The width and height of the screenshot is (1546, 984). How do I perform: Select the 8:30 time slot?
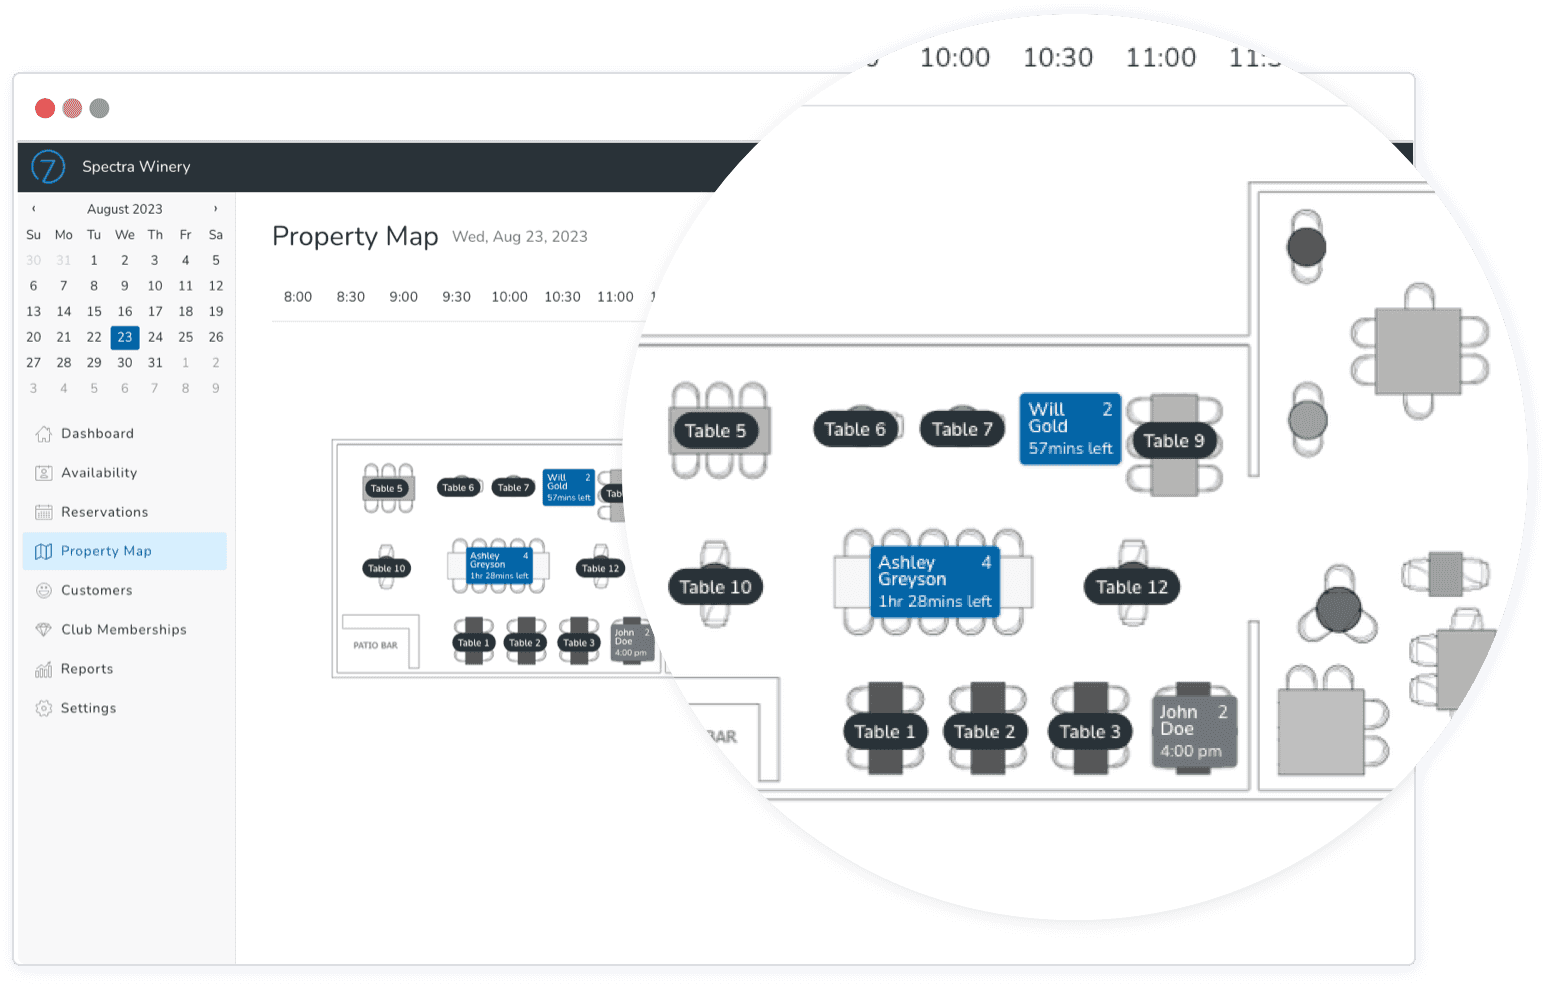[x=351, y=297]
